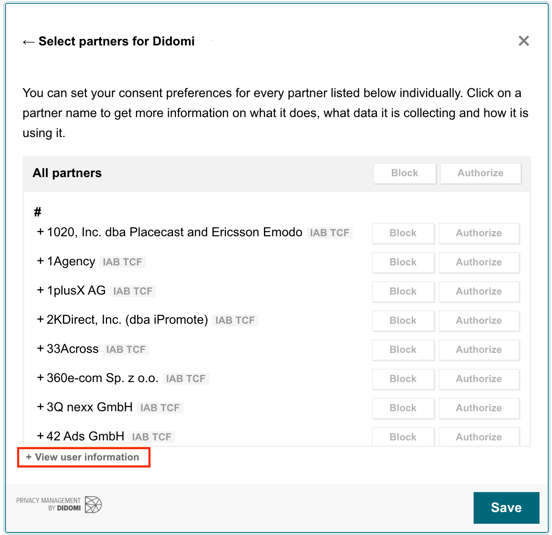Open the Didomi privacy management logo
The width and height of the screenshot is (552, 535).
[59, 504]
